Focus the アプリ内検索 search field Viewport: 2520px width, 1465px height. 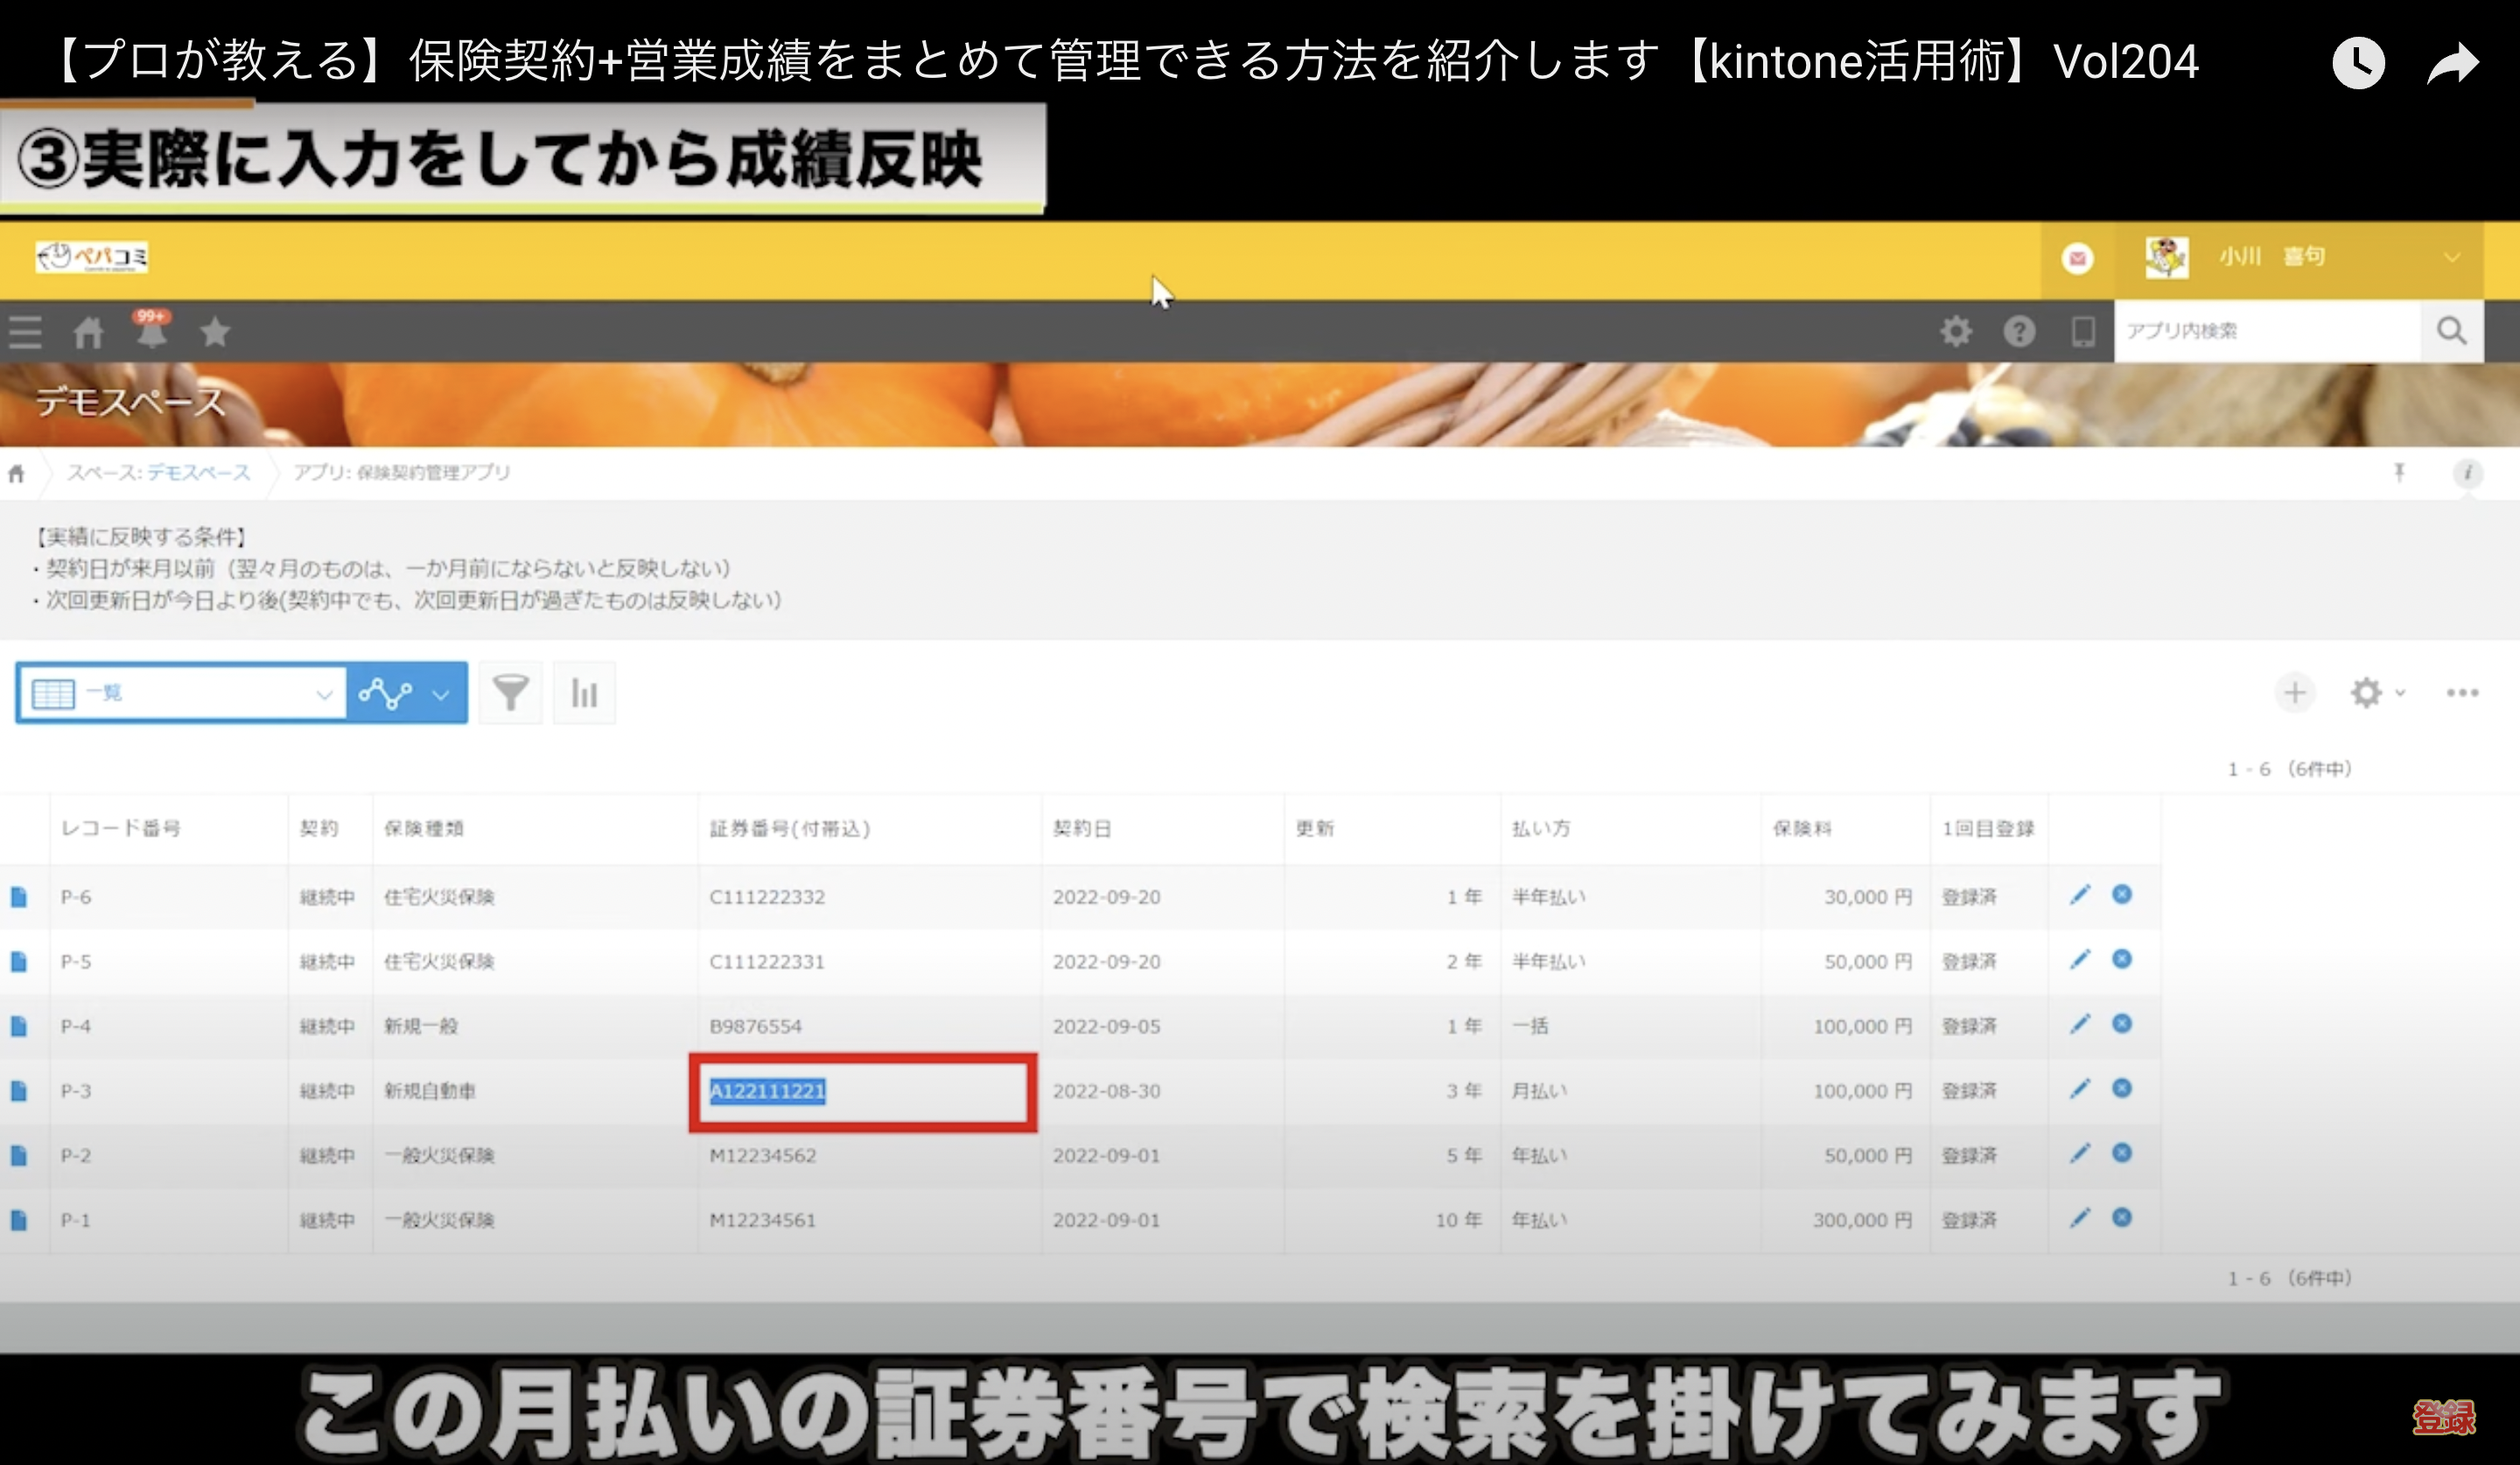pos(2266,331)
